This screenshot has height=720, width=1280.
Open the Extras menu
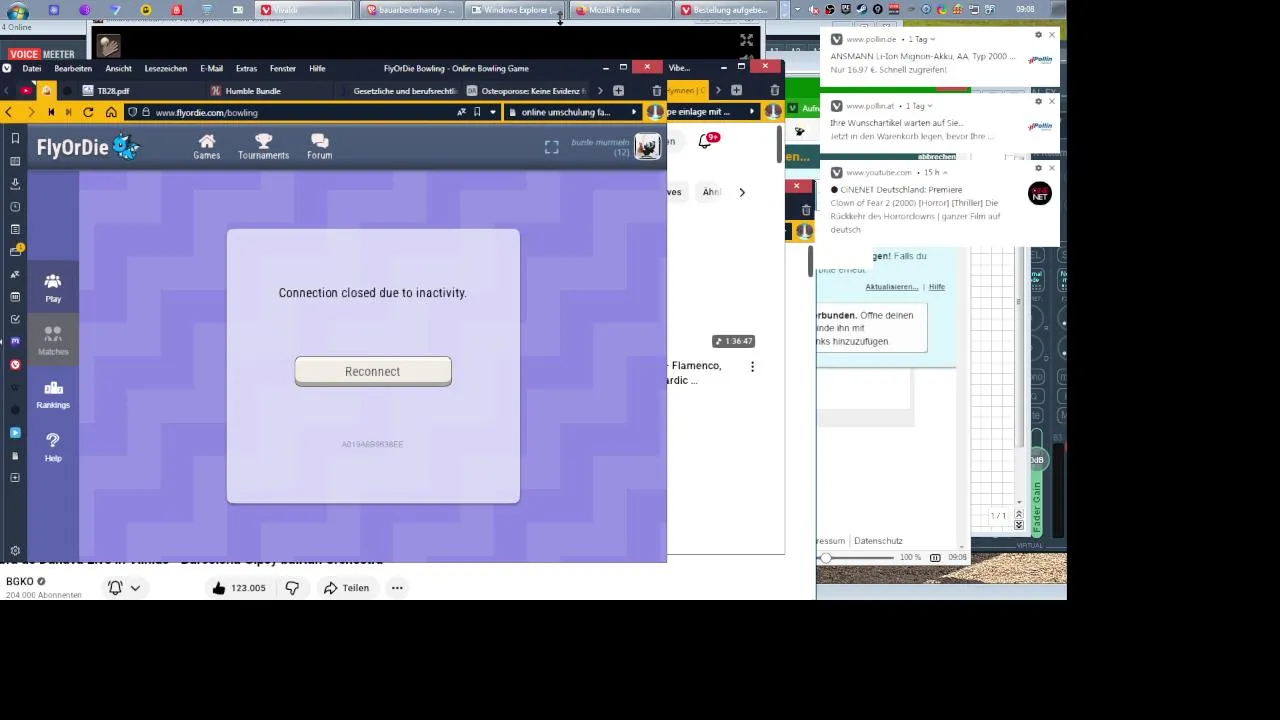[x=246, y=68]
